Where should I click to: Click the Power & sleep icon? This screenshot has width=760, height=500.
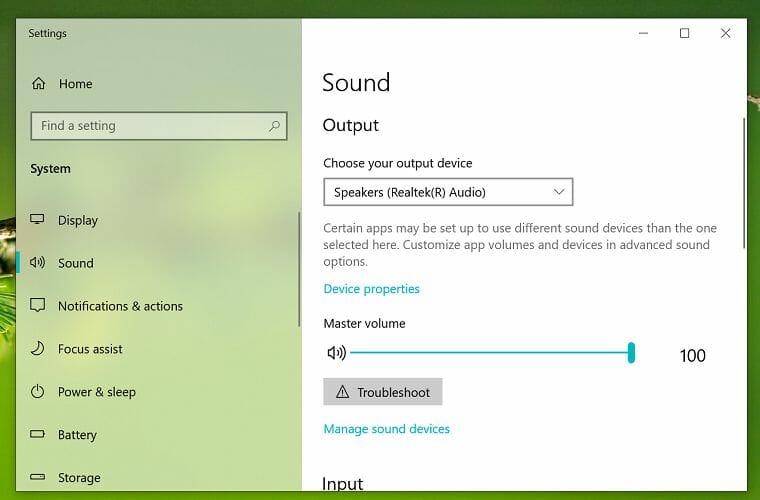pyautogui.click(x=37, y=391)
